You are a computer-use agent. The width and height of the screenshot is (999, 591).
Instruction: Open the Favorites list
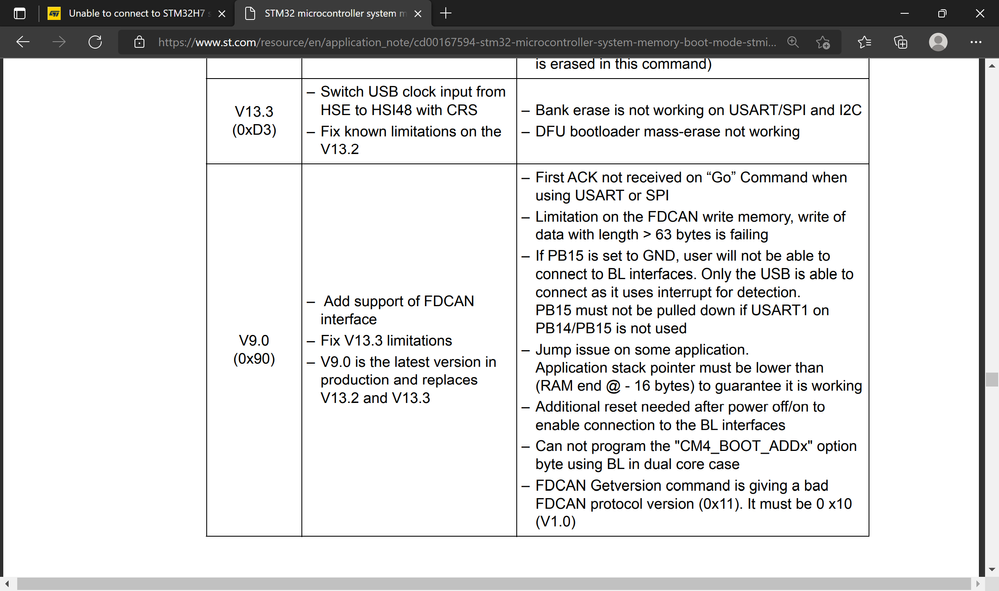[x=865, y=42]
